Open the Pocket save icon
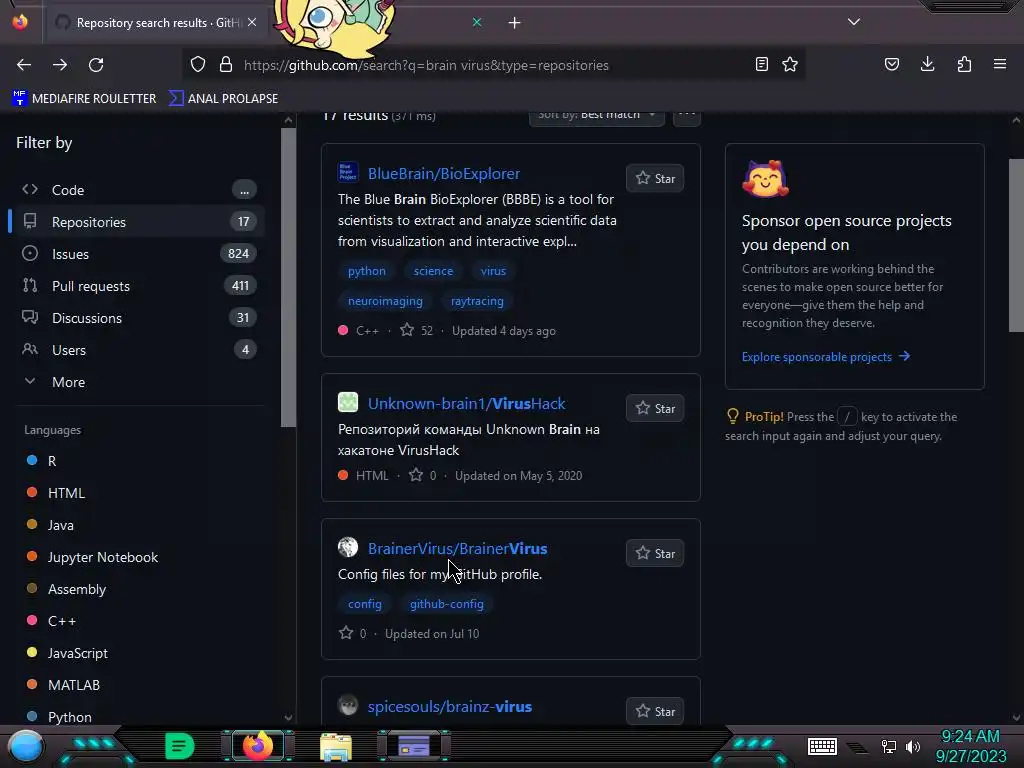 (892, 64)
